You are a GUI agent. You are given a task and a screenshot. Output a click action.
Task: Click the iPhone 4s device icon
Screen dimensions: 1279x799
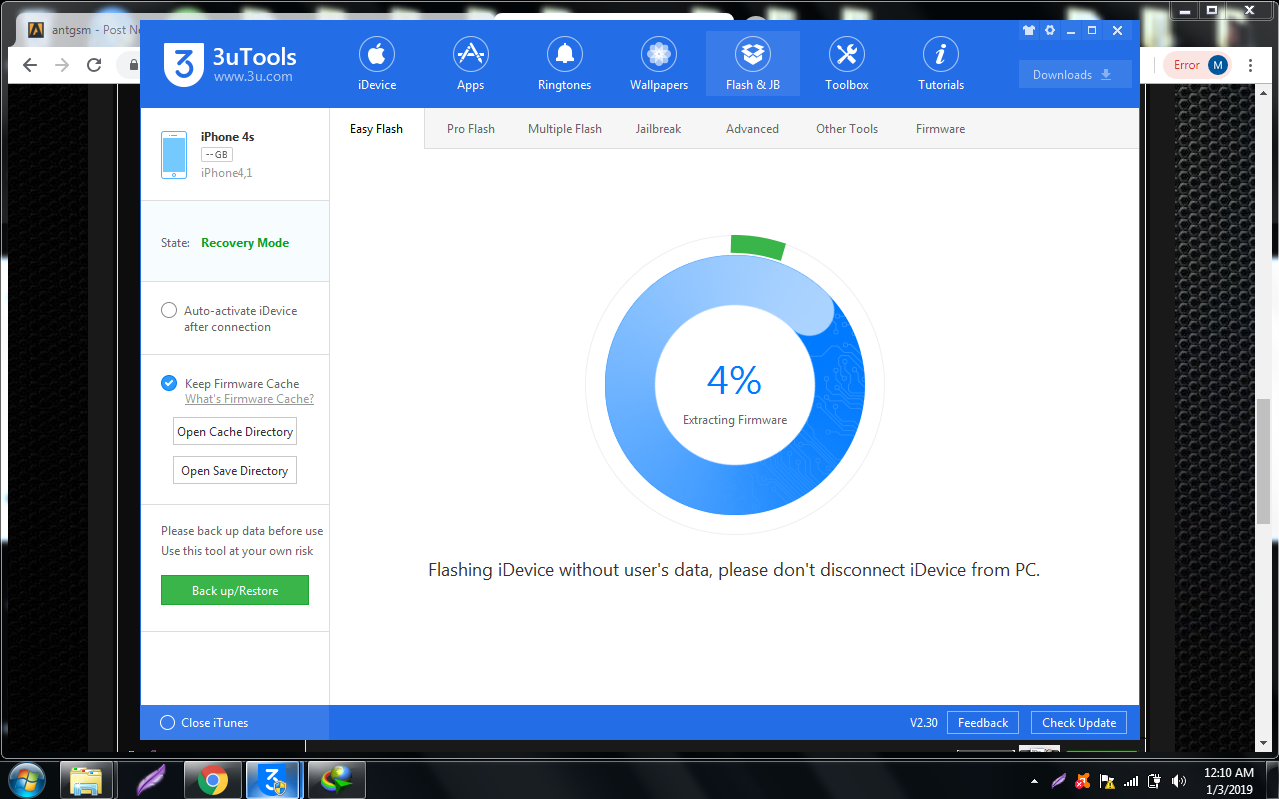click(174, 155)
